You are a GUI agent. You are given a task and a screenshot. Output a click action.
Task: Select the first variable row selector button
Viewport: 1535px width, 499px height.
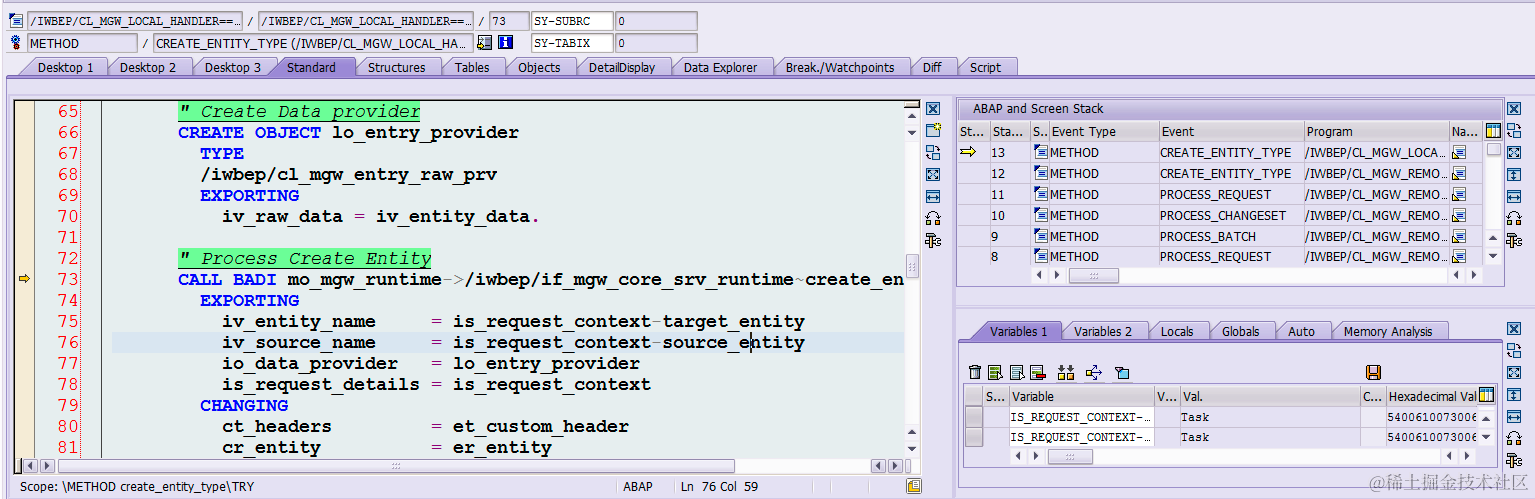coord(973,417)
